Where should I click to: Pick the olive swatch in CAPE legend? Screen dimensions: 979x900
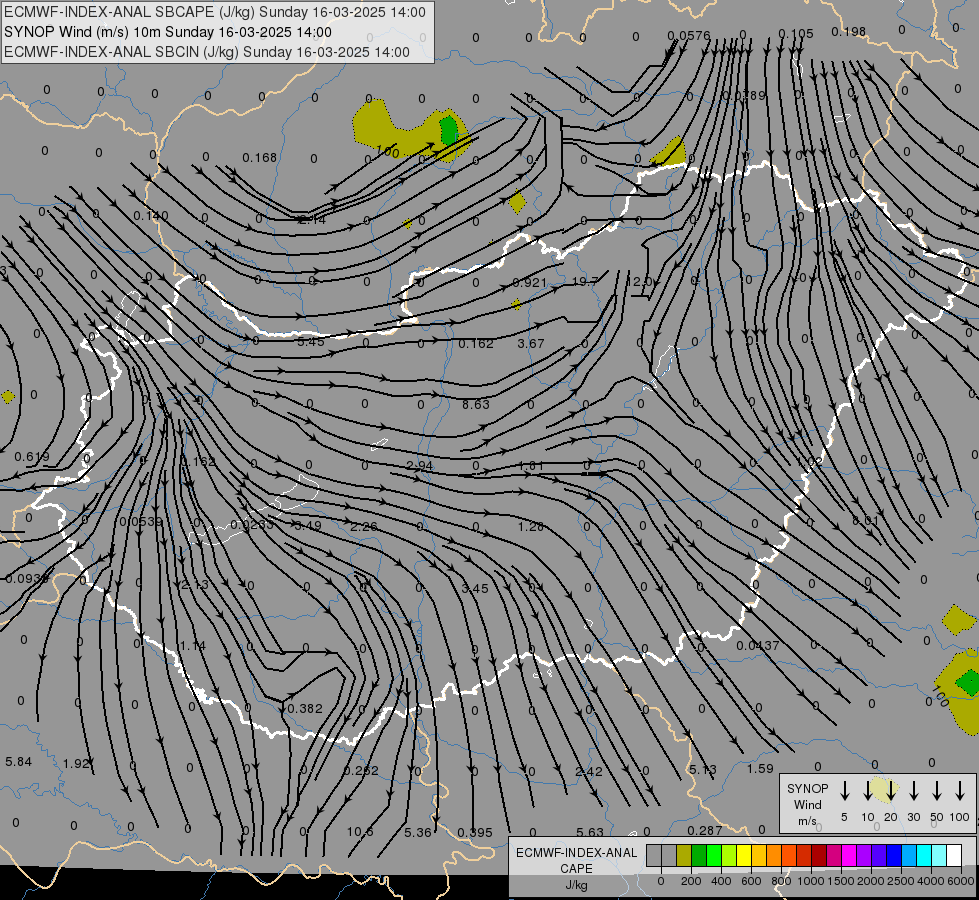pyautogui.click(x=684, y=856)
